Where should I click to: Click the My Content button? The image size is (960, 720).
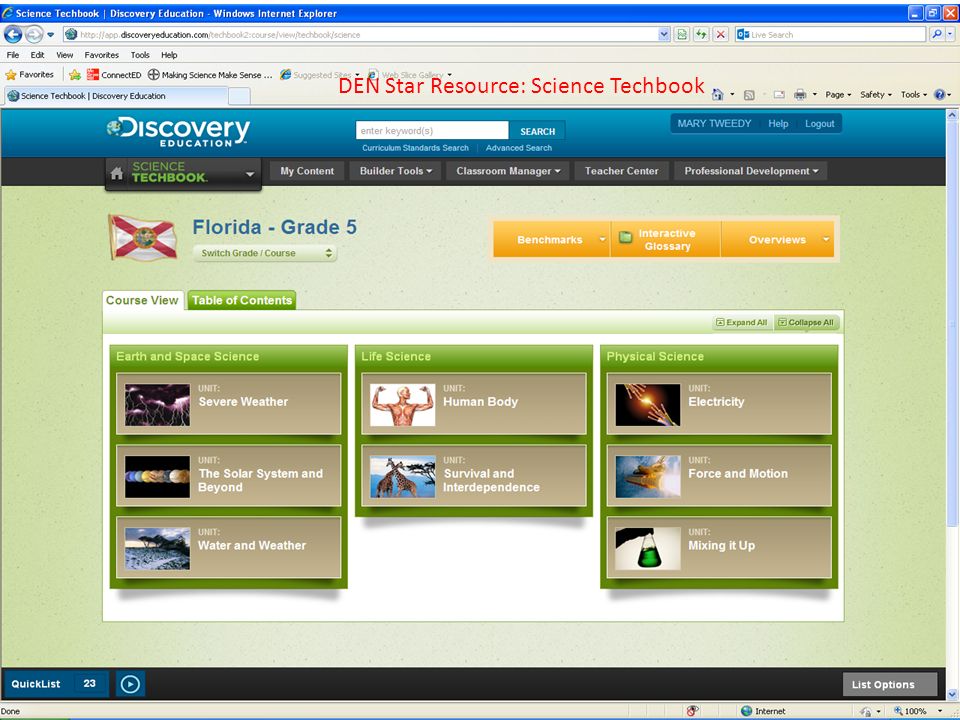pyautogui.click(x=307, y=171)
